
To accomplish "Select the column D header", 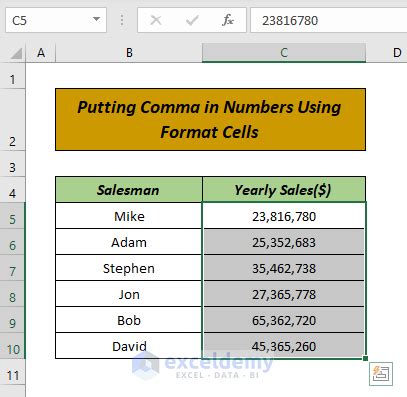I will pos(387,53).
